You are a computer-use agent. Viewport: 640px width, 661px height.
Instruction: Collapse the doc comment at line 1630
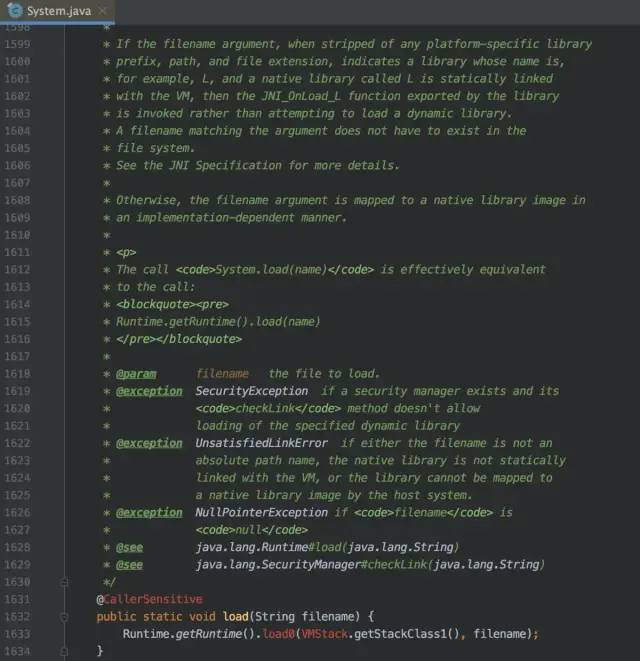click(64, 582)
